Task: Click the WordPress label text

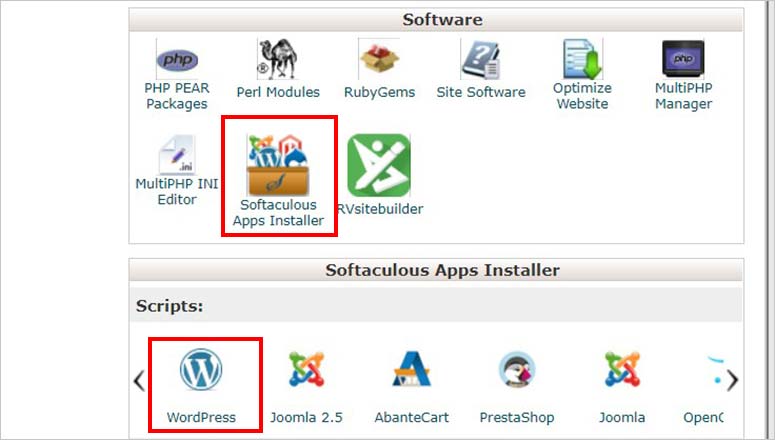Action: (201, 417)
